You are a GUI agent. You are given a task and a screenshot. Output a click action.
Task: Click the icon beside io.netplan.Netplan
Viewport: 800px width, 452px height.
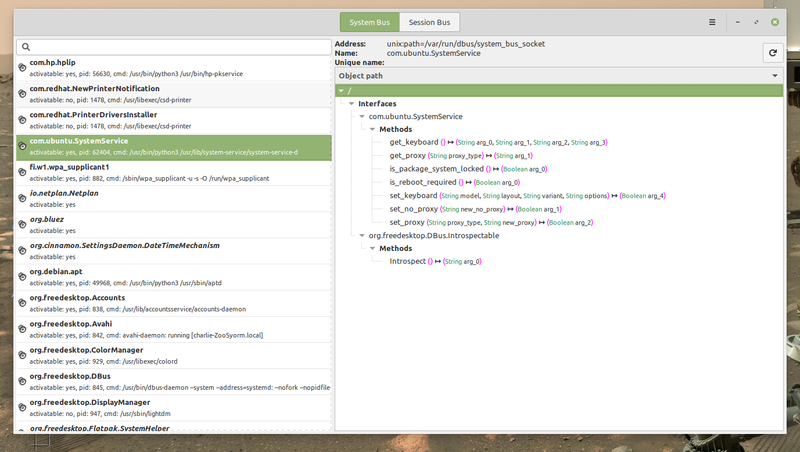coord(22,198)
